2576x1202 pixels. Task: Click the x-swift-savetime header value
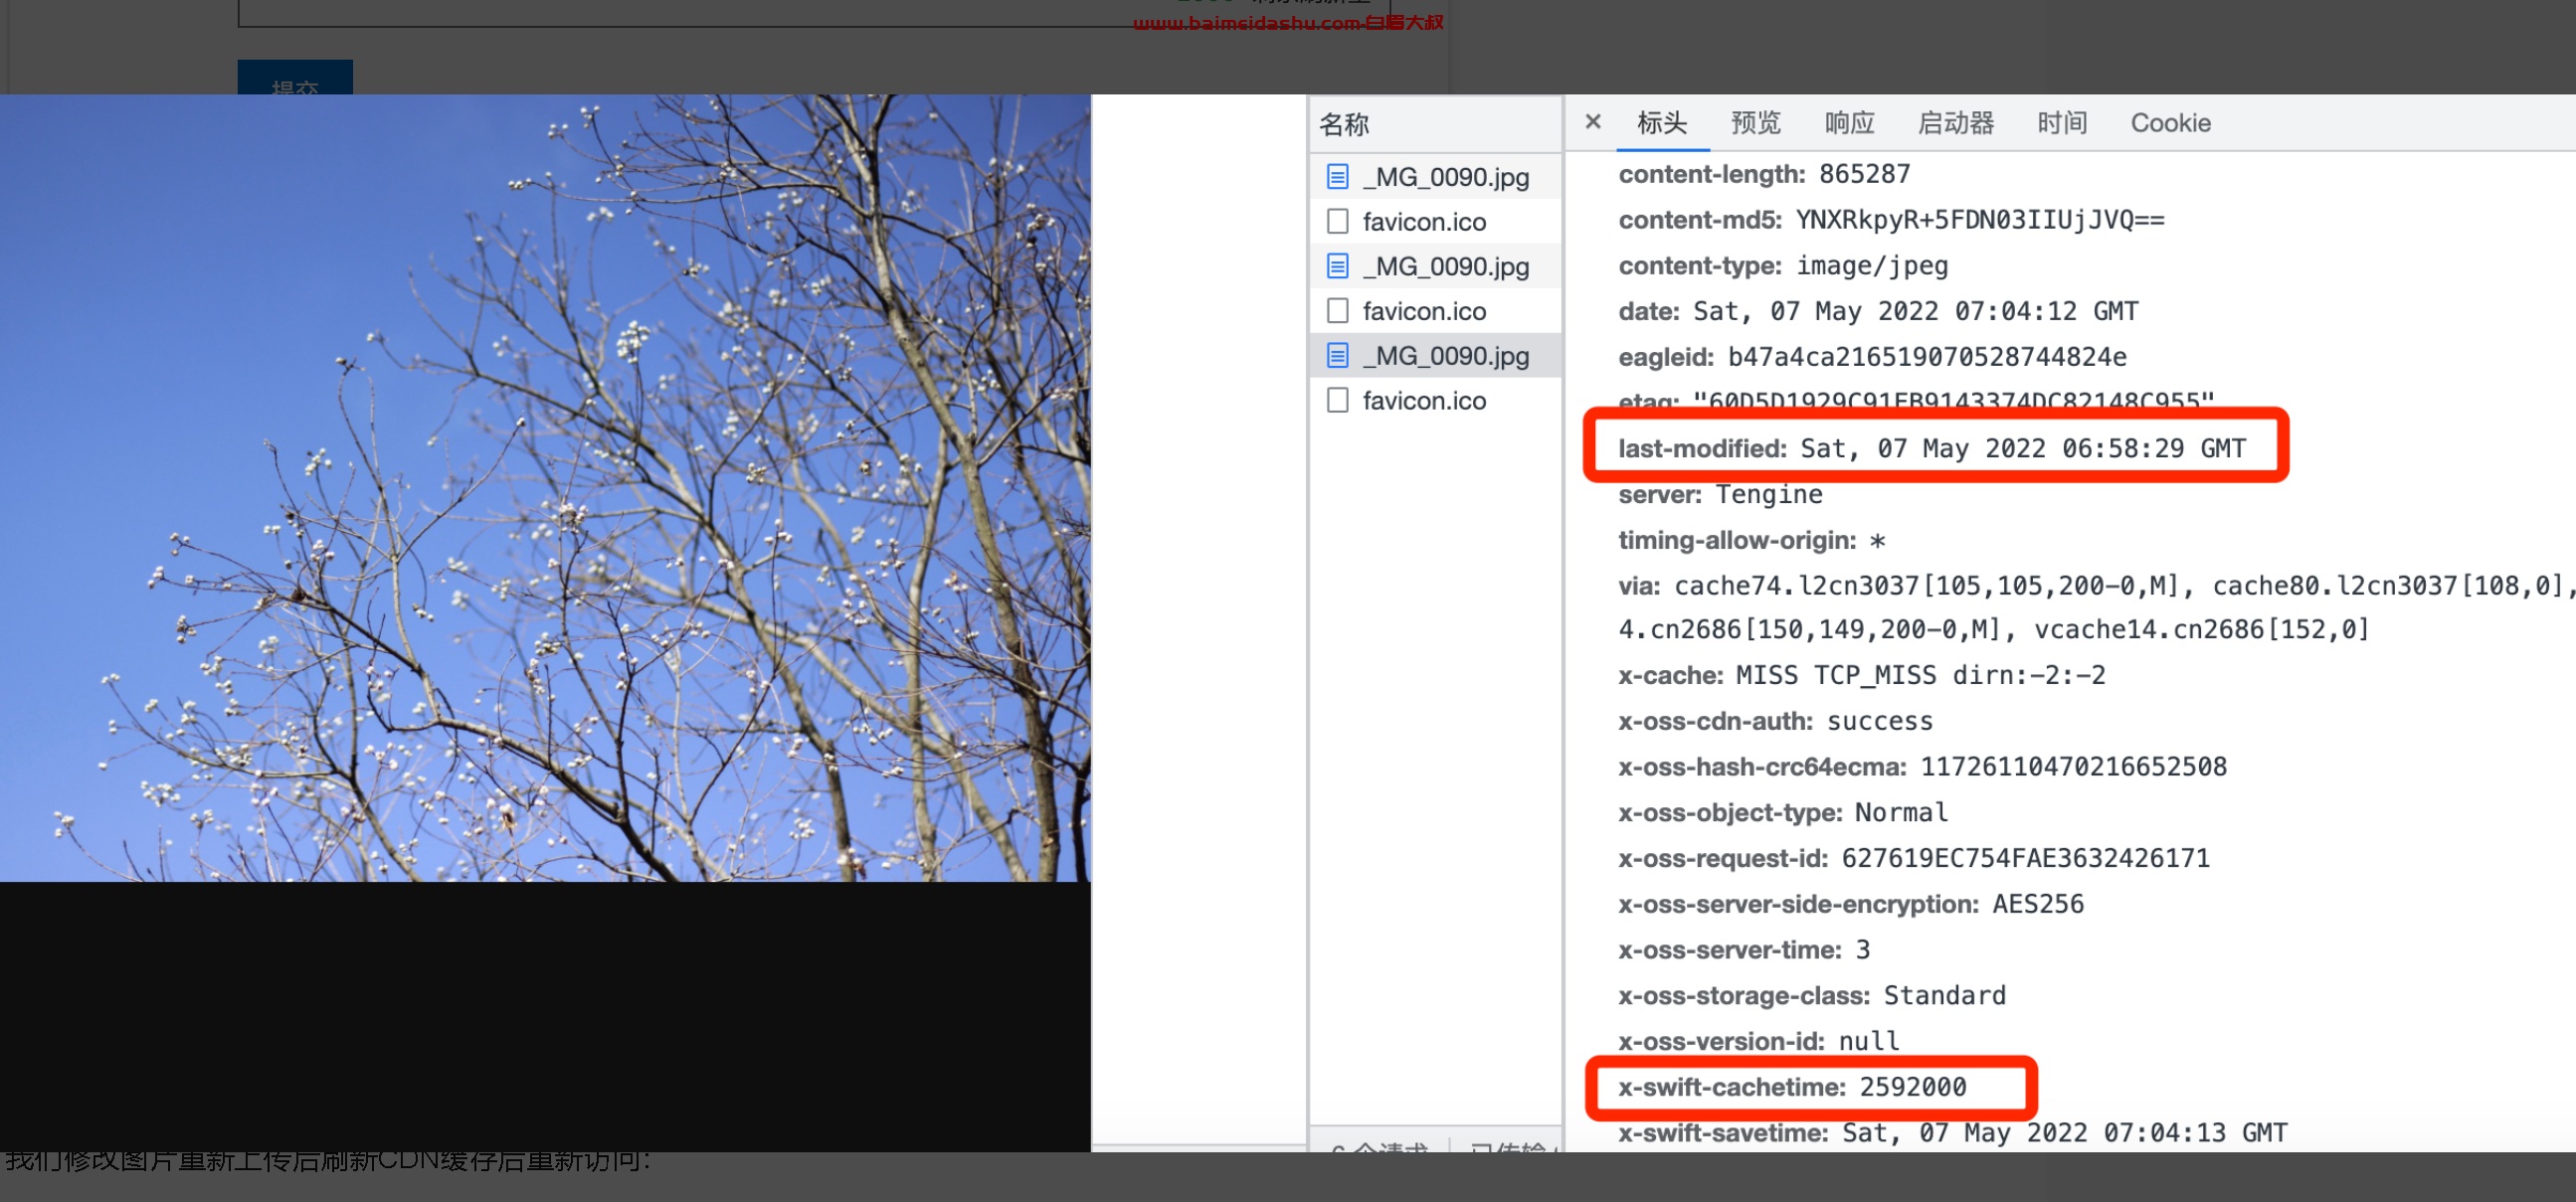click(2064, 1134)
